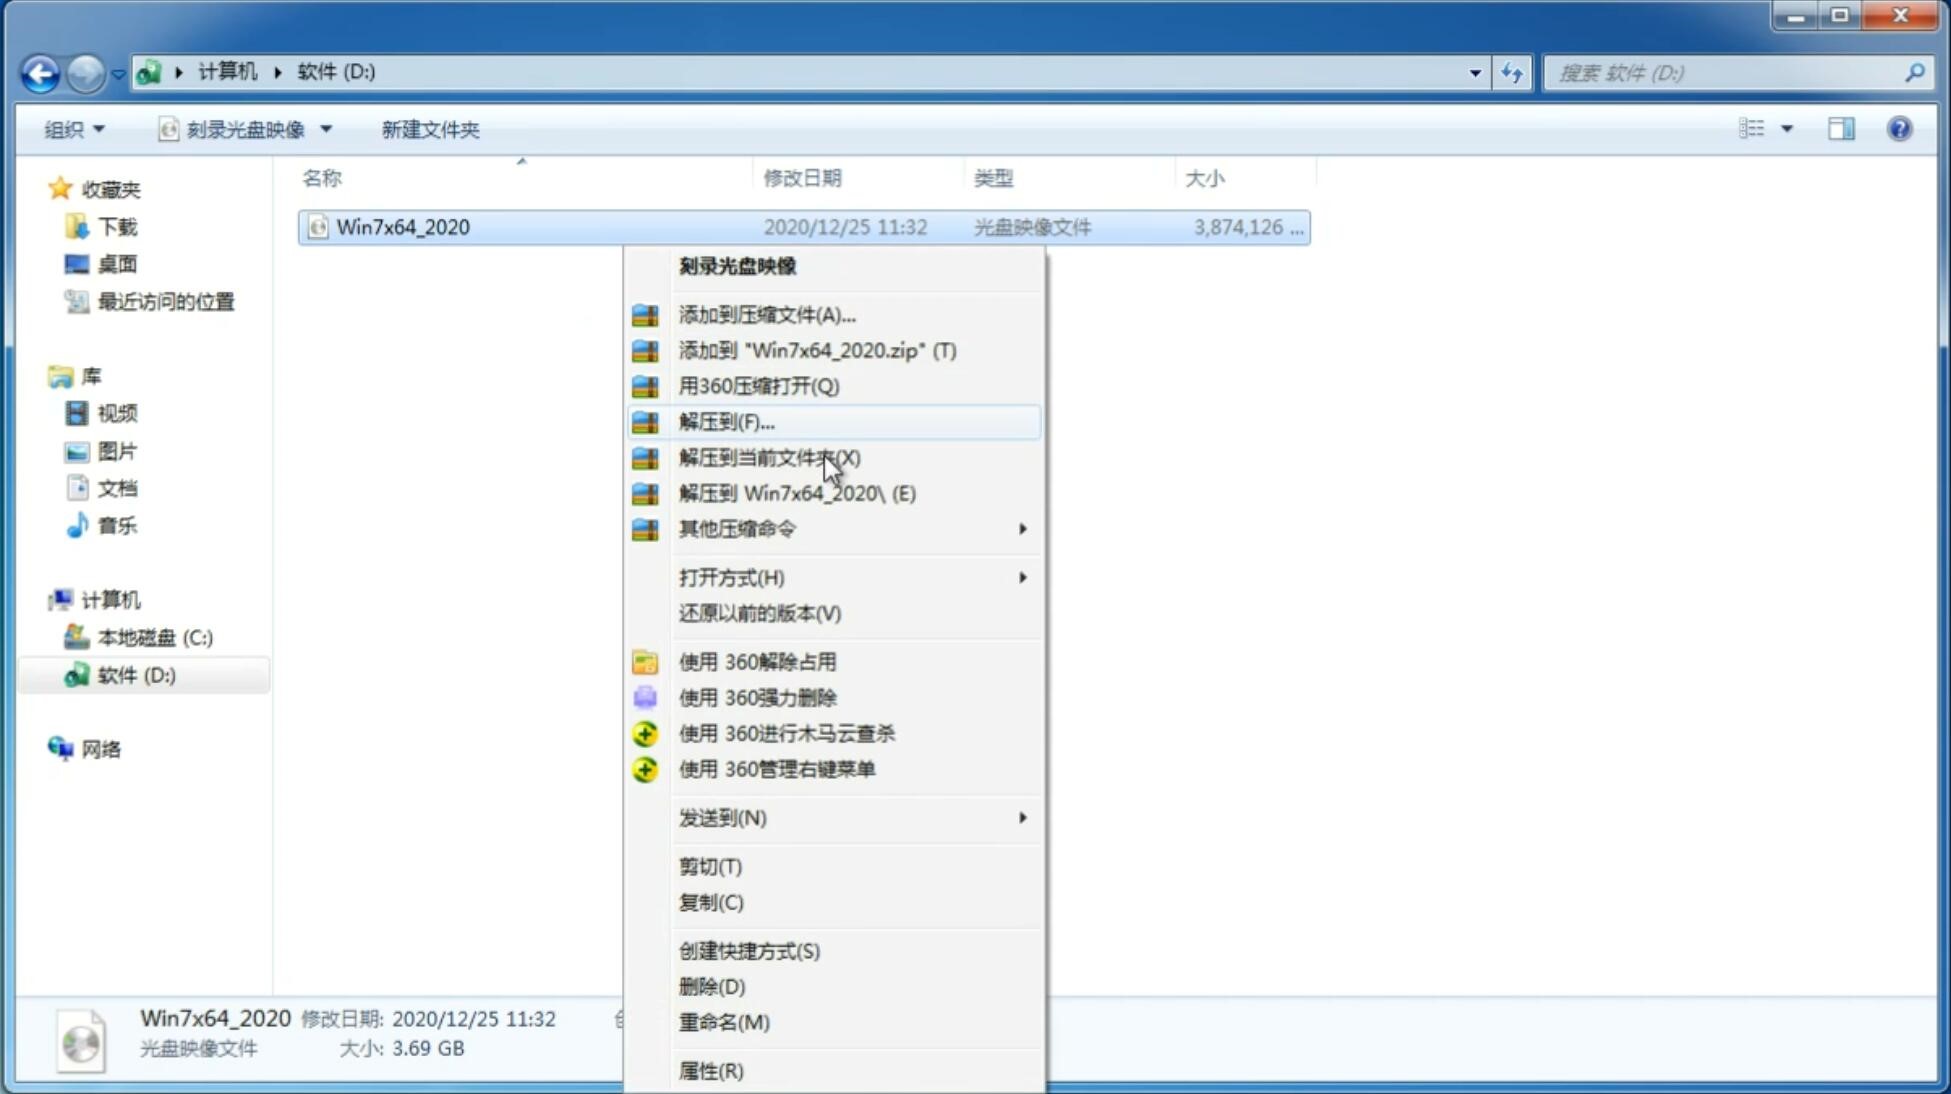Click 打开方式 submenu expander
1951x1094 pixels.
(1020, 576)
